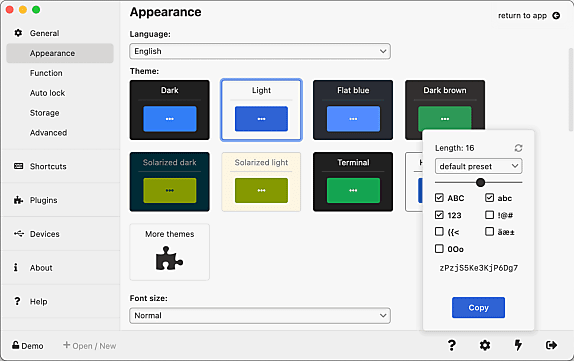Image resolution: width=574 pixels, height=361 pixels.
Task: Enable the !@# special characters checkbox
Action: pos(489,215)
